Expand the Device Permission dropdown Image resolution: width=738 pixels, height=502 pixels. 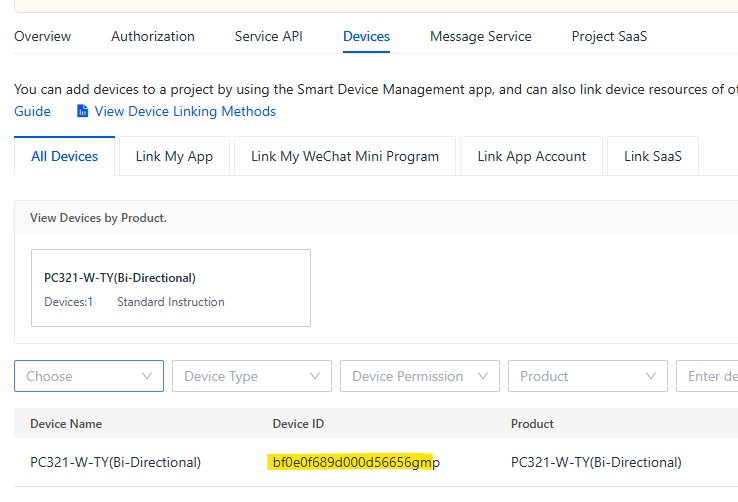click(420, 376)
